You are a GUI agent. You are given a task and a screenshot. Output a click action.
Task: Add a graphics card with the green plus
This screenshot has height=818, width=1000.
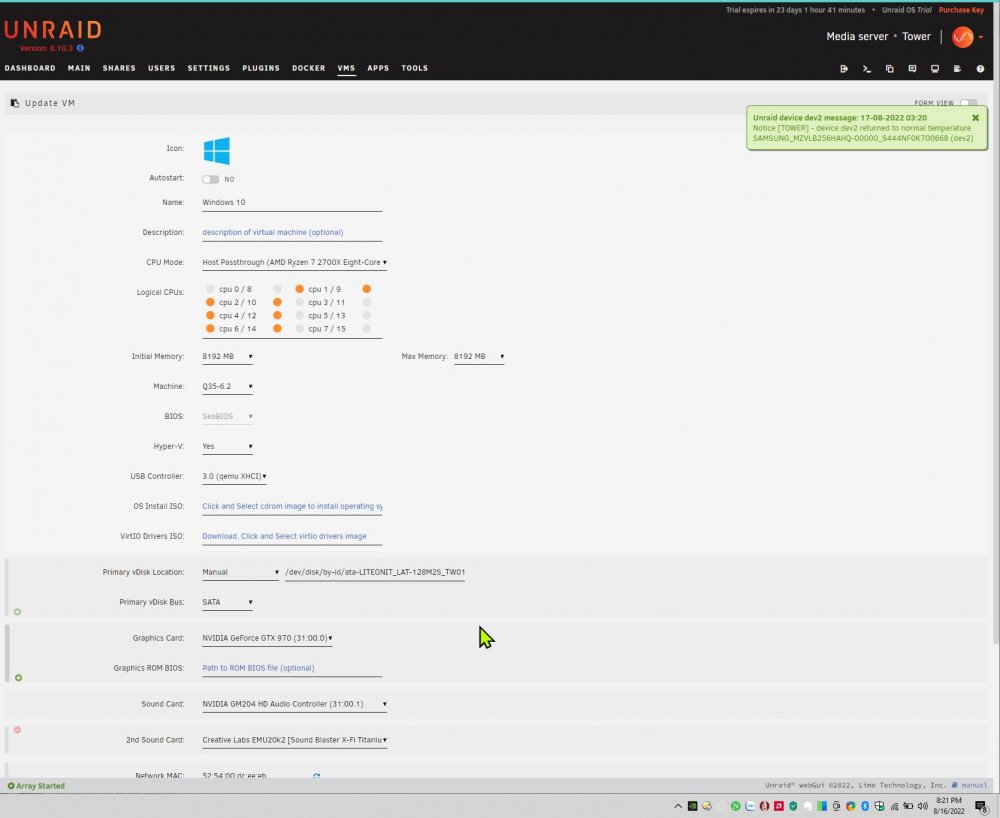[x=18, y=677]
